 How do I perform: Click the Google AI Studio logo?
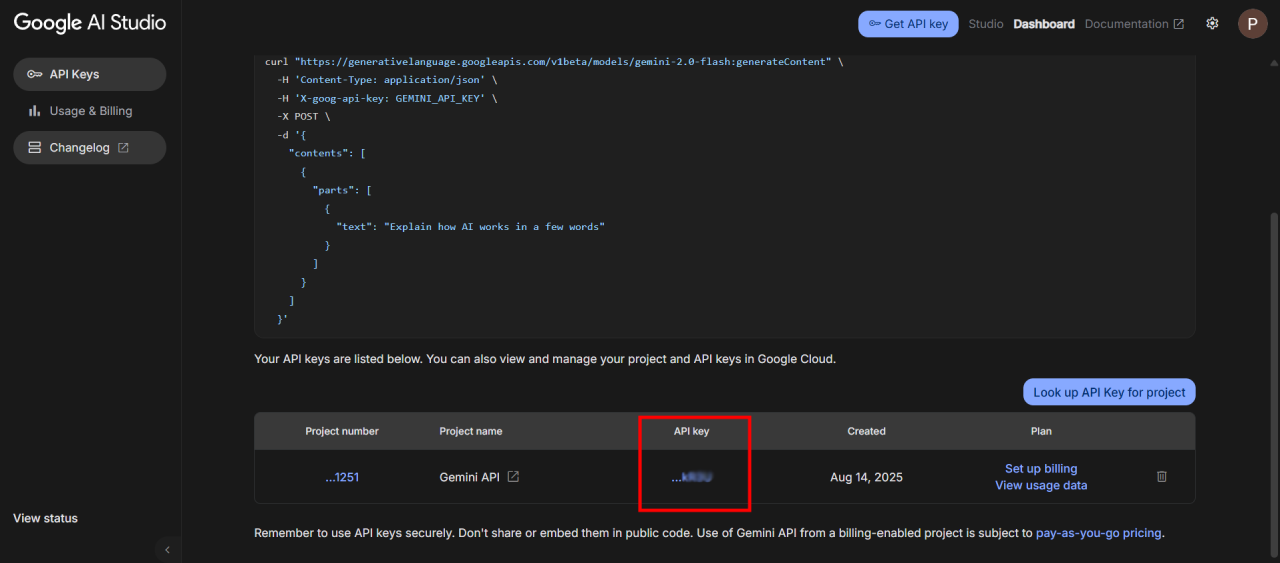tap(90, 23)
